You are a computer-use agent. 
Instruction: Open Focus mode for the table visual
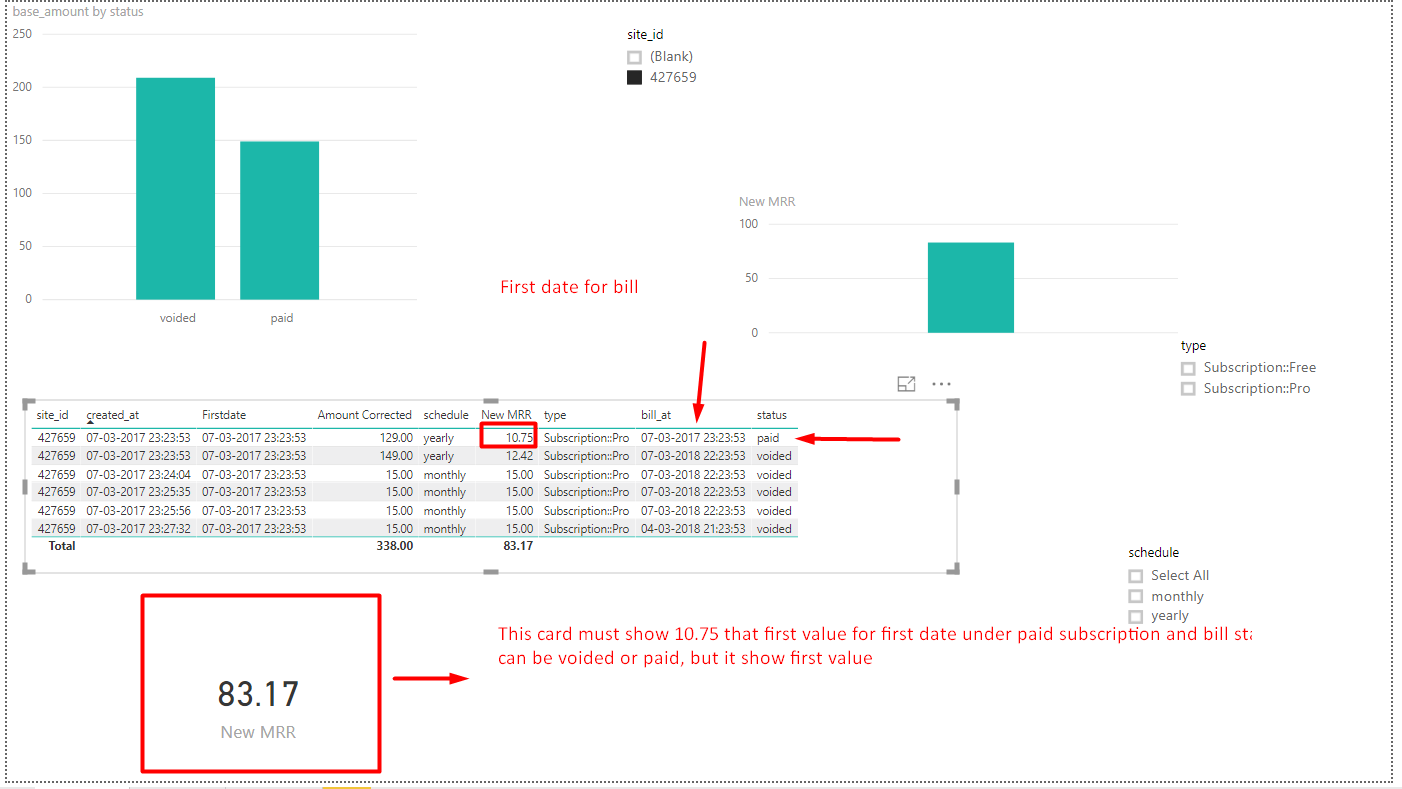tap(906, 384)
